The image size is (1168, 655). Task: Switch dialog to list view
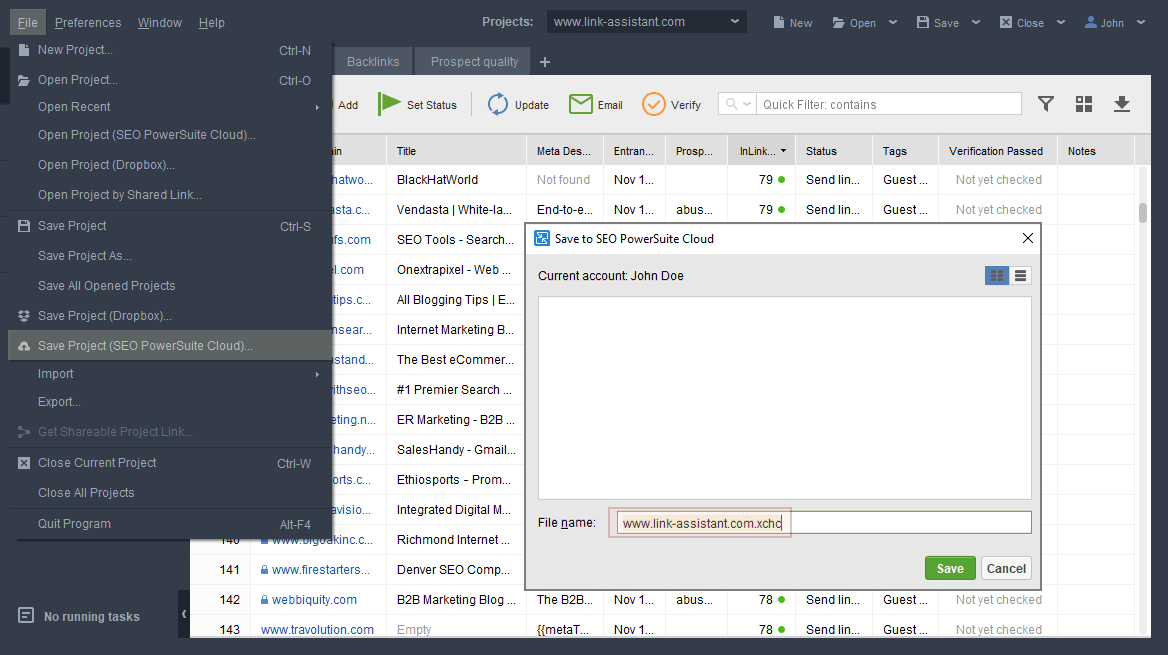(1021, 276)
